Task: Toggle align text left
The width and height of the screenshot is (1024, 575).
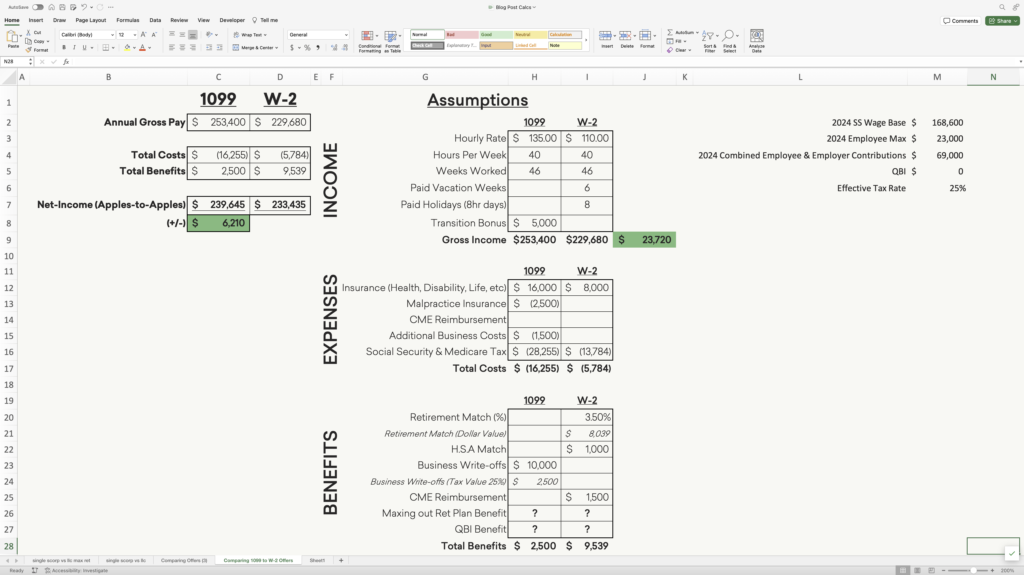Action: click(x=172, y=48)
